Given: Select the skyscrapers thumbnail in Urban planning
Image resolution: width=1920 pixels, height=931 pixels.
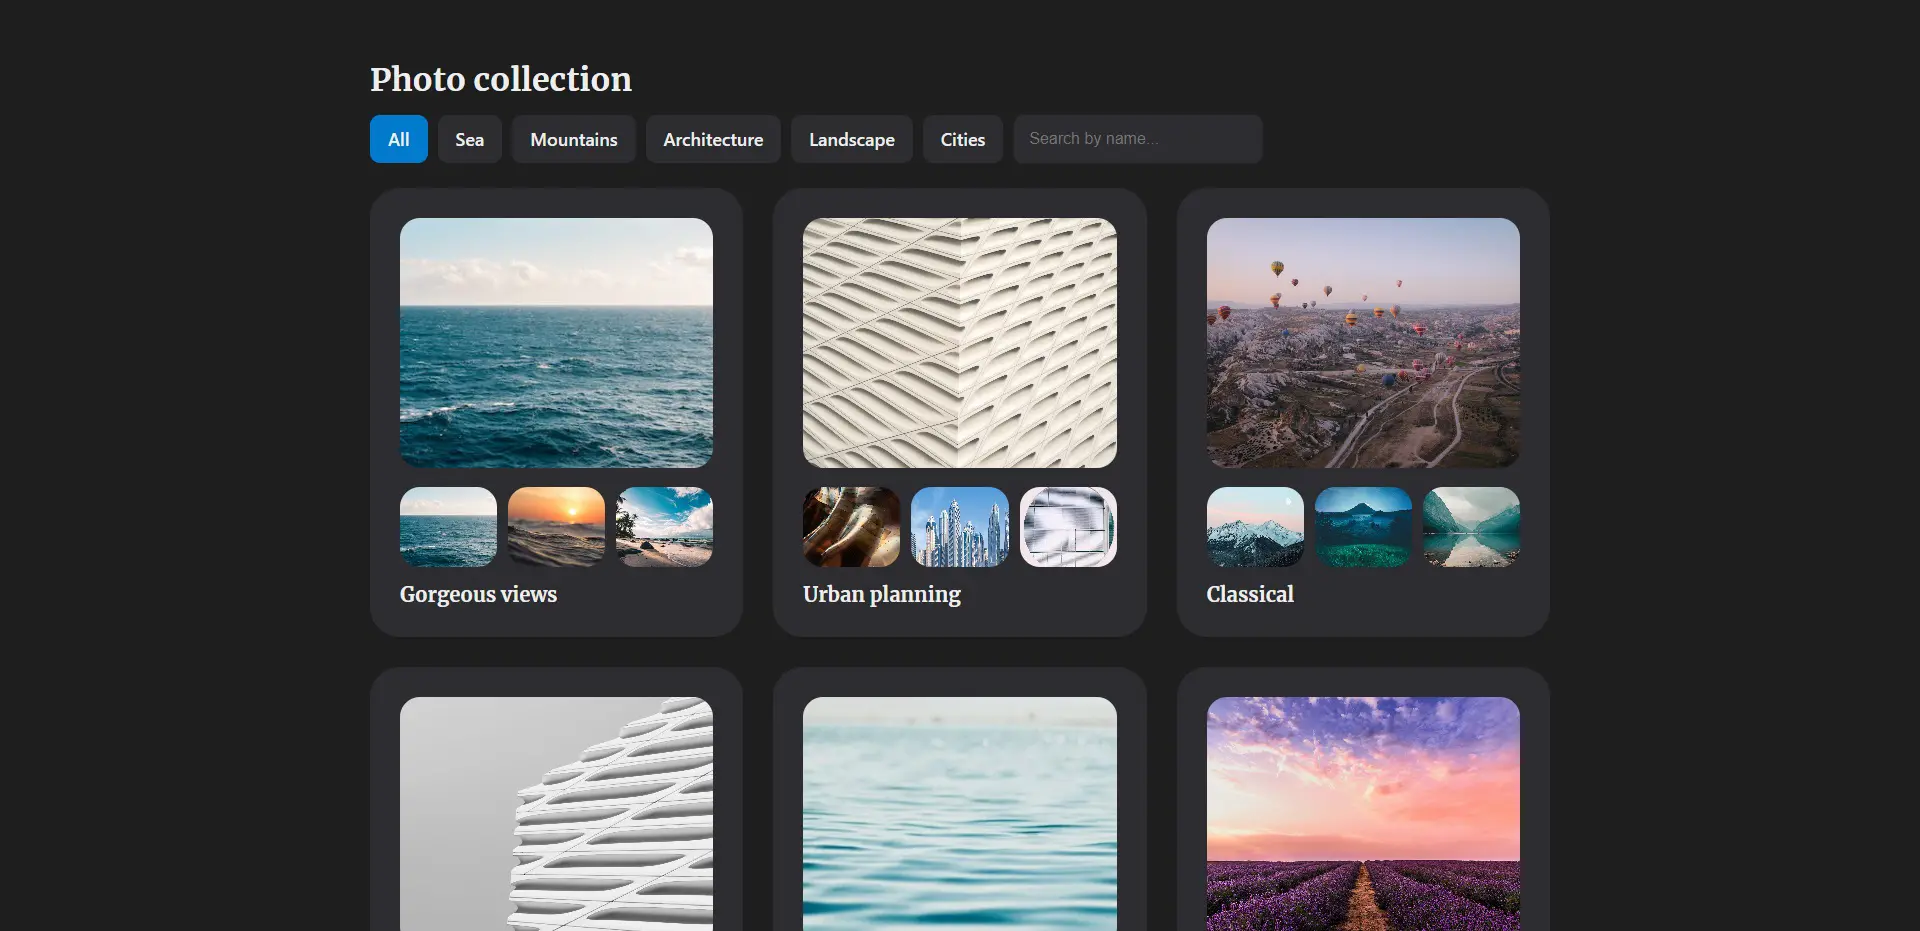Looking at the screenshot, I should click(959, 527).
